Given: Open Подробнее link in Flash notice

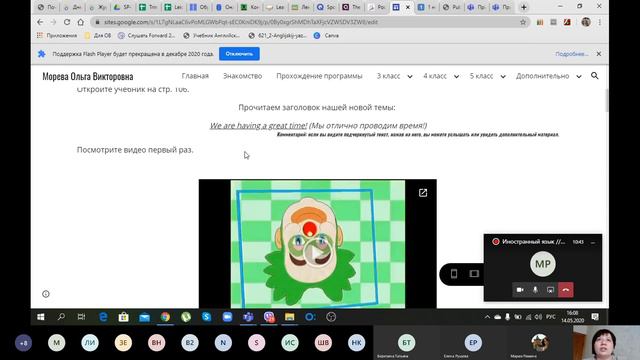Looking at the screenshot, I should [571, 54].
